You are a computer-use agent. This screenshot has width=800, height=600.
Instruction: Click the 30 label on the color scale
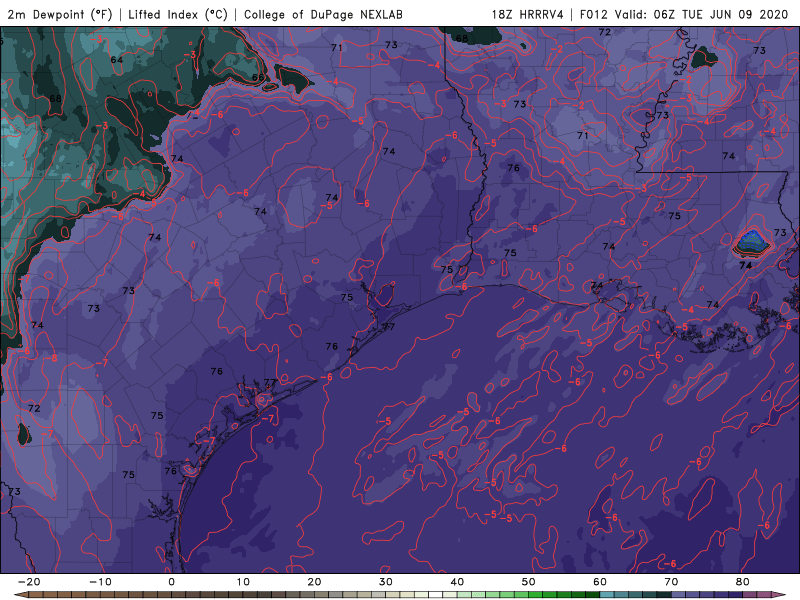(x=386, y=582)
